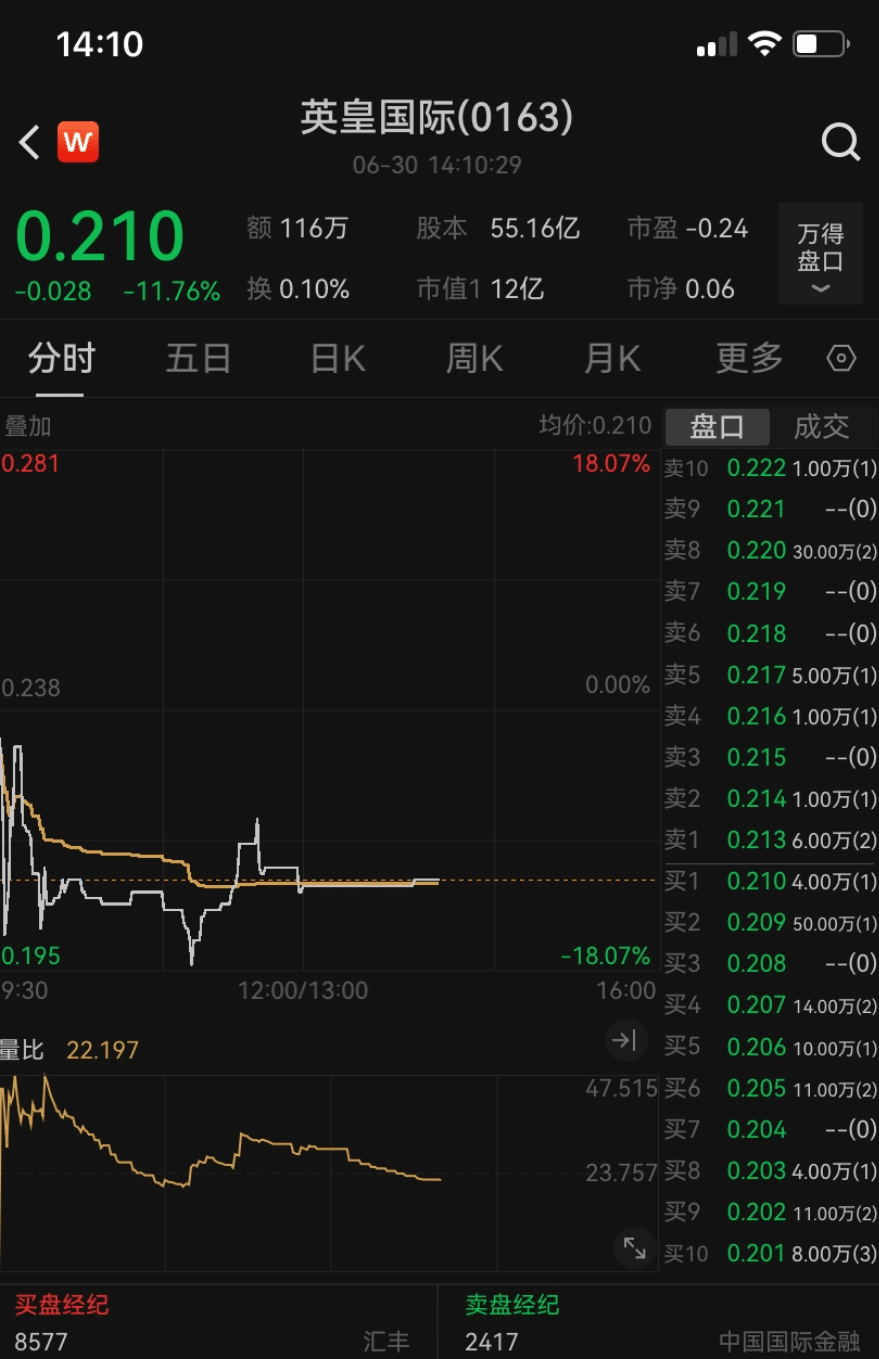Switch to the 日K daily chart tab
The height and width of the screenshot is (1359, 879).
(x=335, y=358)
